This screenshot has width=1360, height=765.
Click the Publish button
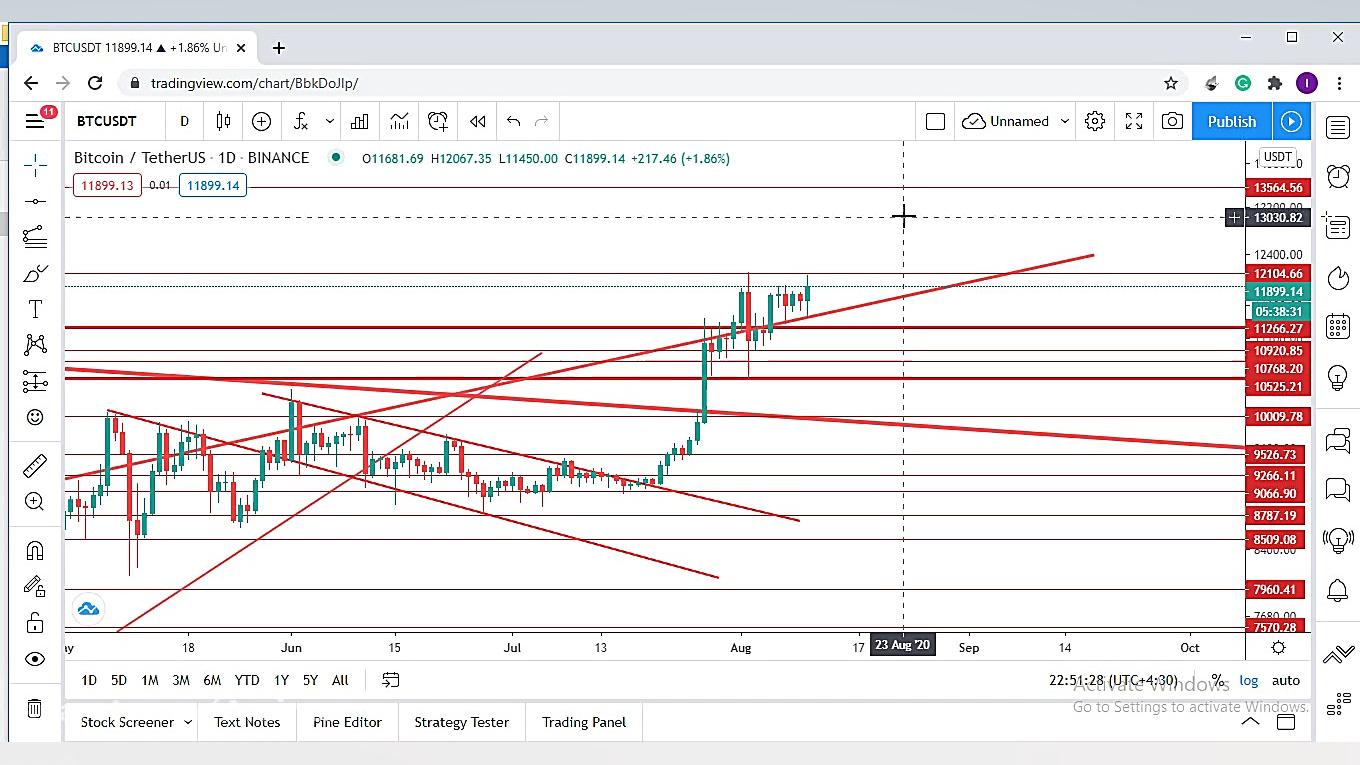(1232, 121)
